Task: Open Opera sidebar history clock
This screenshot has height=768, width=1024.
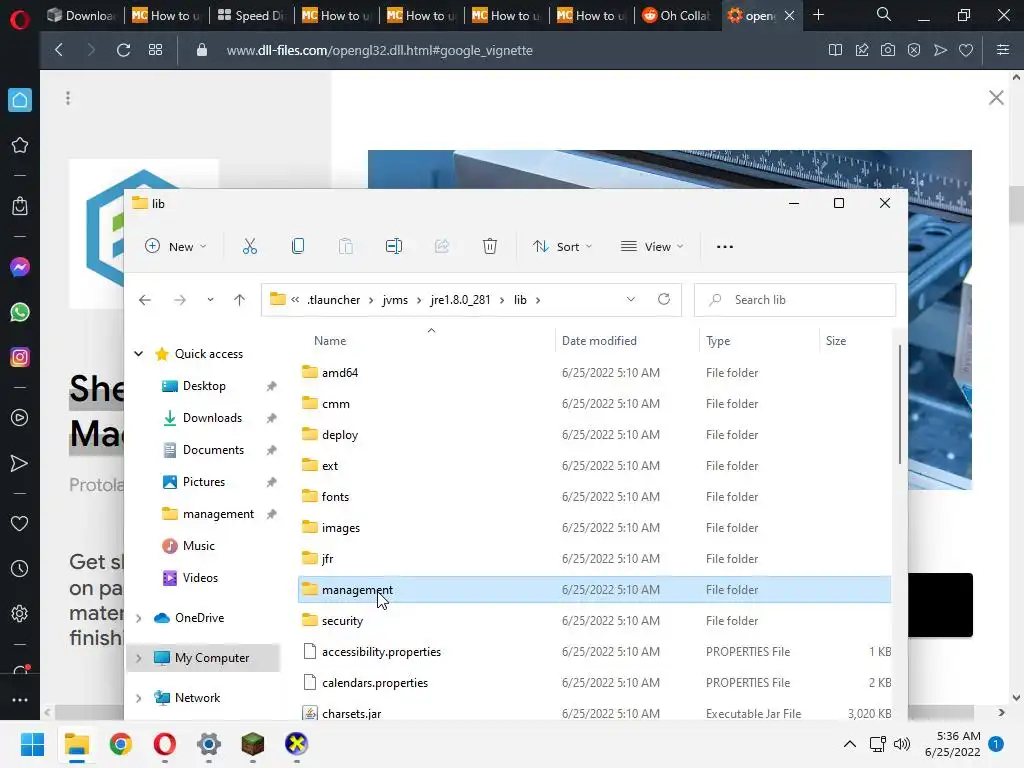Action: (x=20, y=569)
